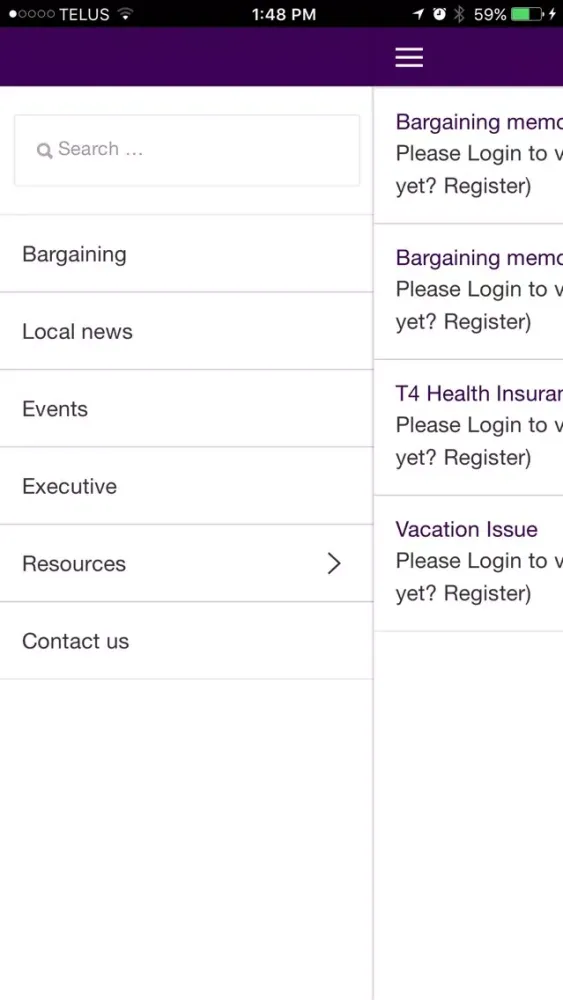
Task: Tap the Bluetooth status icon
Action: coord(459,14)
